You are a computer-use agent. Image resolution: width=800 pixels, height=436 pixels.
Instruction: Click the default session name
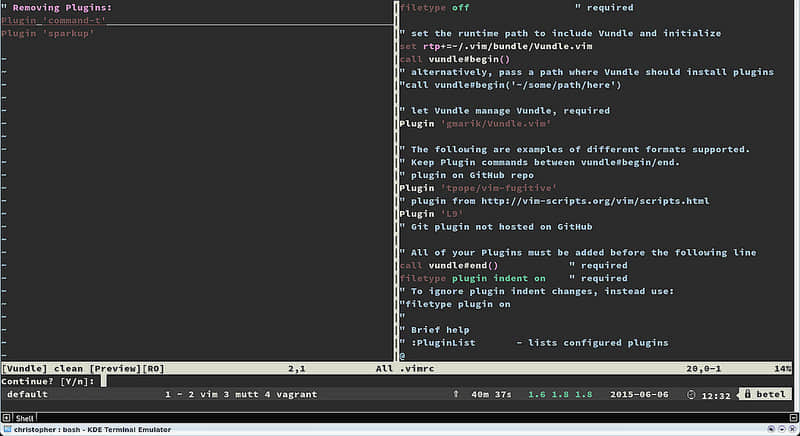coord(27,394)
